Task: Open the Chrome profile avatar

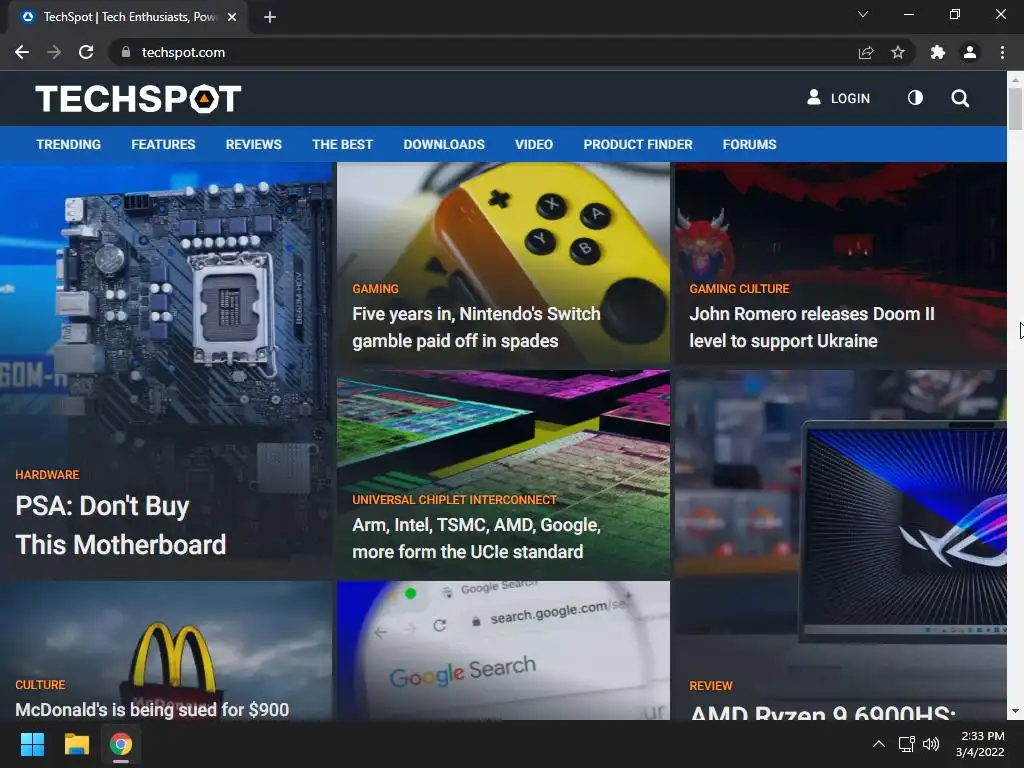Action: pos(970,52)
